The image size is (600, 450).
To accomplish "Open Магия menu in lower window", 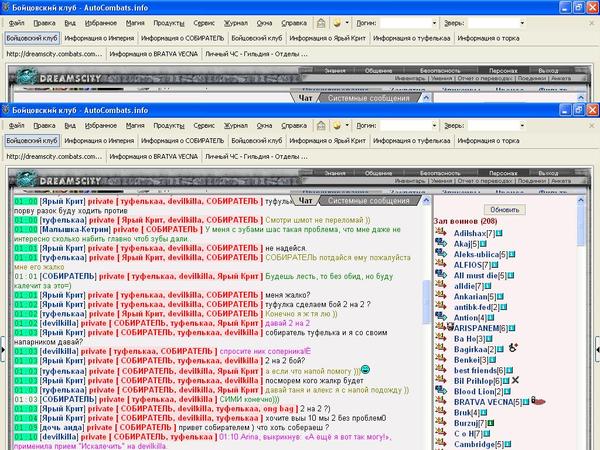I will point(135,126).
